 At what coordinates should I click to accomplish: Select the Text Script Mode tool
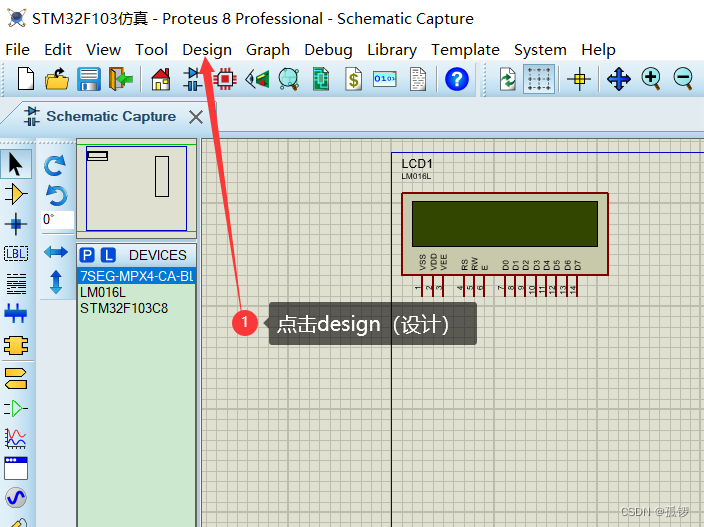[x=16, y=284]
